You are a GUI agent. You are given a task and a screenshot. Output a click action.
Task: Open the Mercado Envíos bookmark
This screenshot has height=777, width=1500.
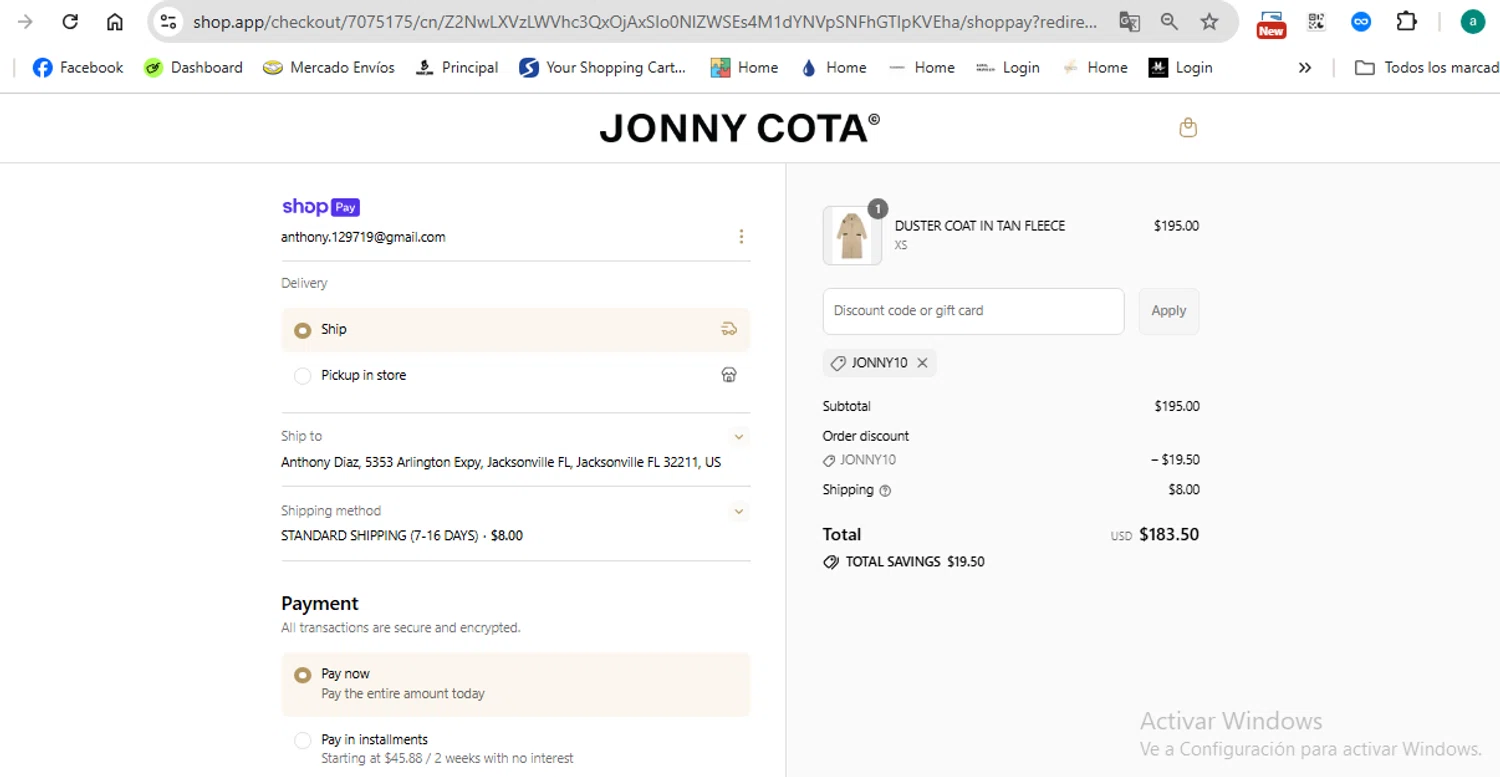[329, 67]
